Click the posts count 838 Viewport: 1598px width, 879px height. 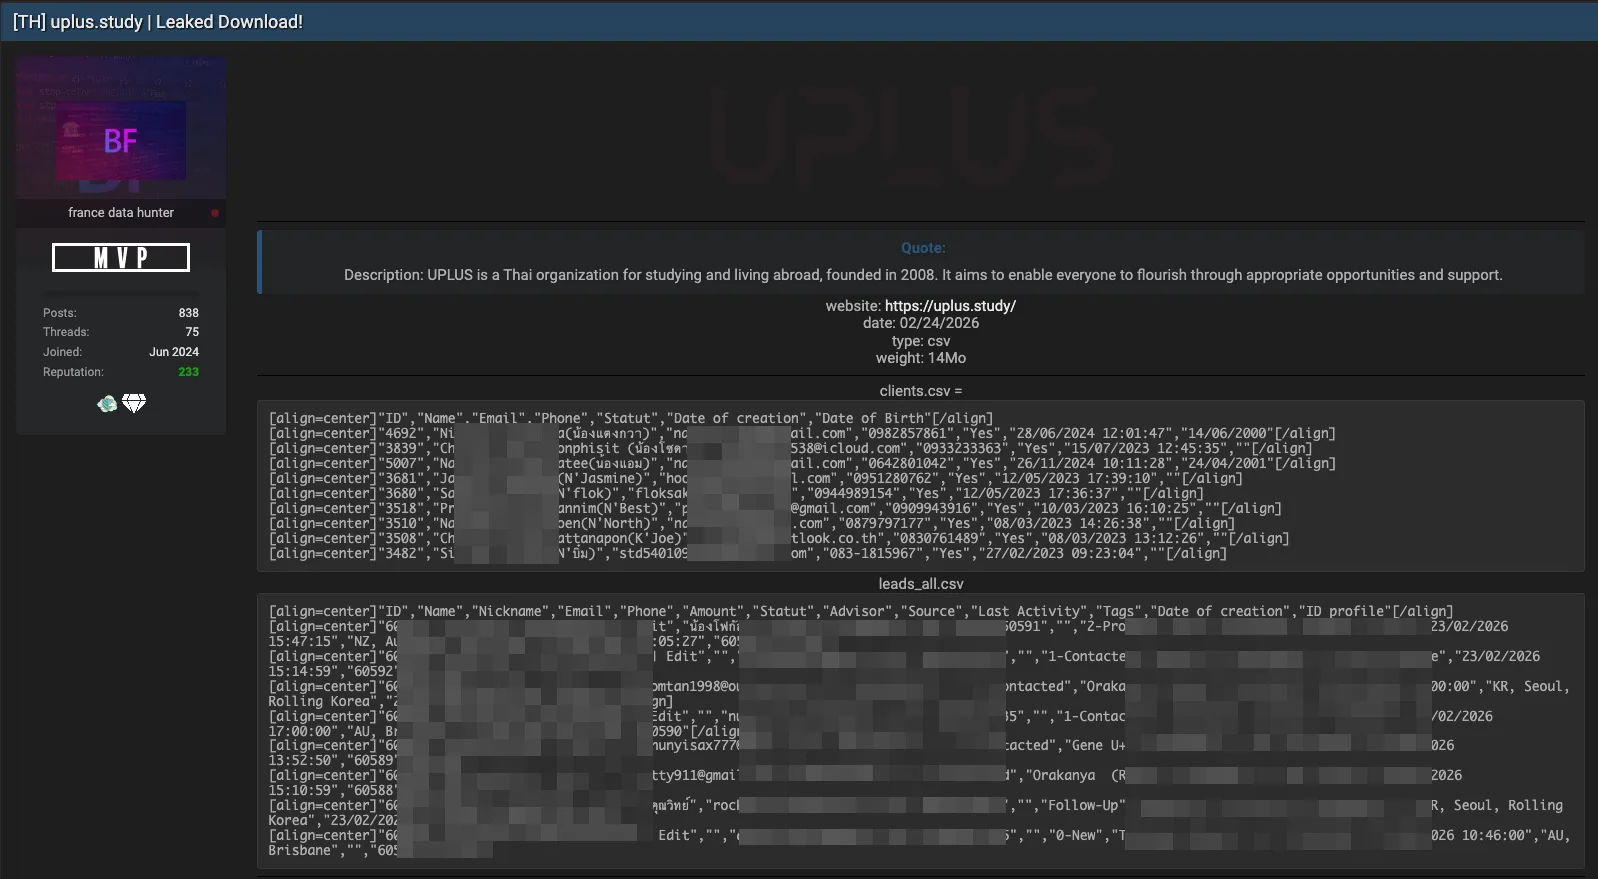click(x=188, y=313)
